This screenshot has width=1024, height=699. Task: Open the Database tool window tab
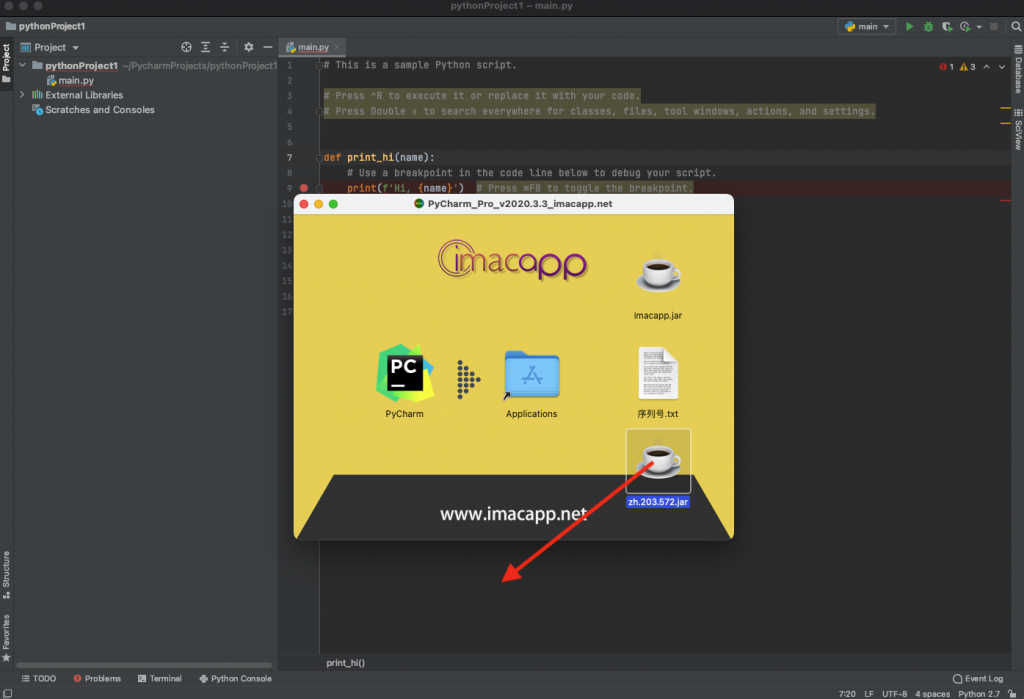[x=1018, y=69]
